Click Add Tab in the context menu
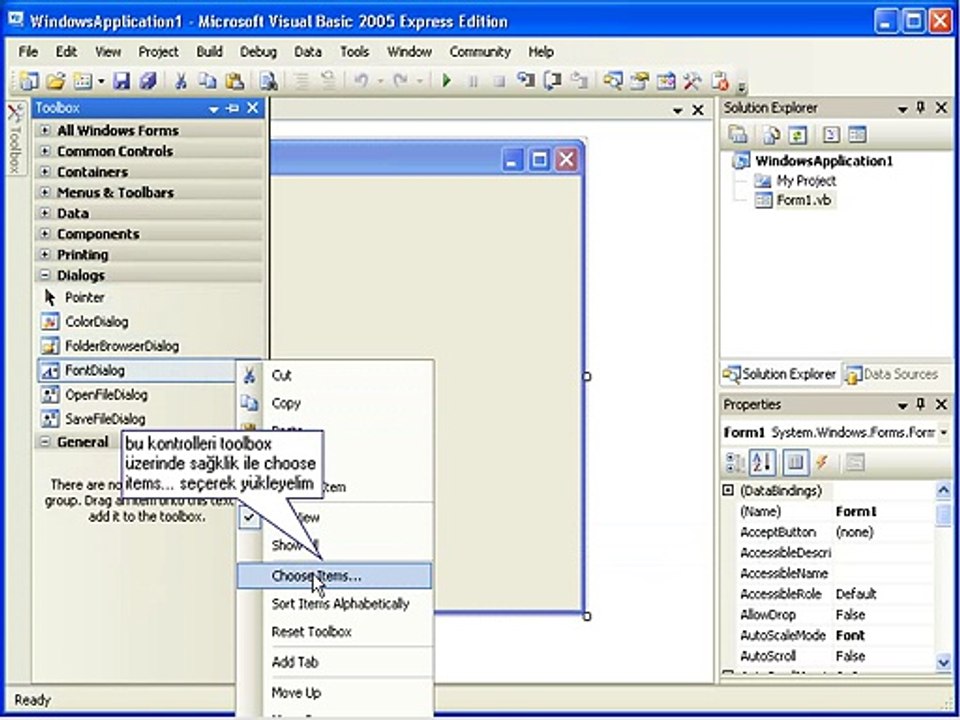Screen dimensions: 960x720 pos(335,662)
